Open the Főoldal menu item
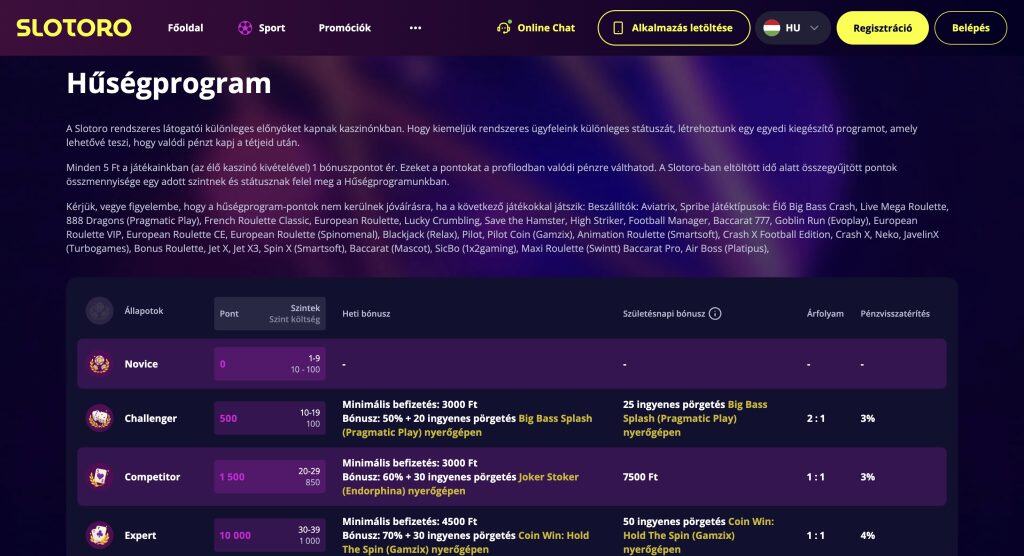 [x=185, y=28]
